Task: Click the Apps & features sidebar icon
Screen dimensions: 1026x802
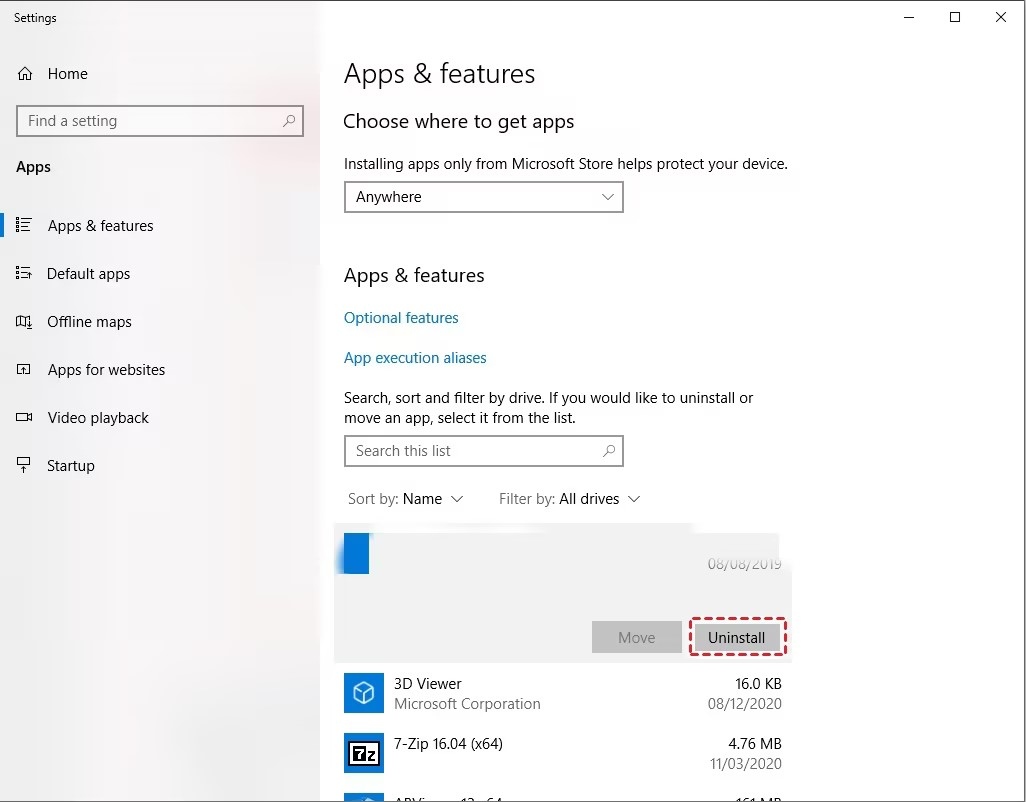Action: (25, 226)
